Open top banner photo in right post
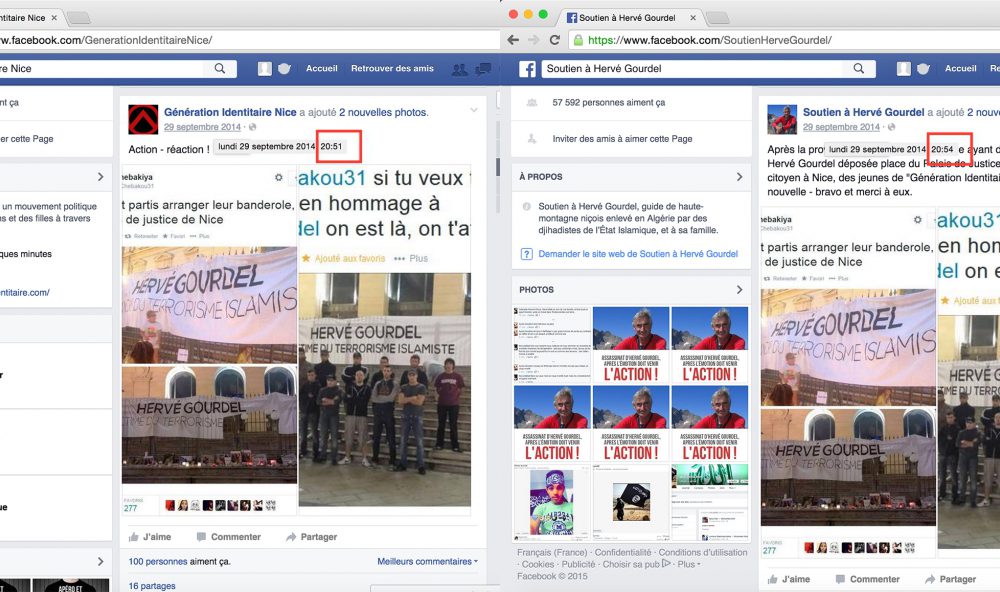The height and width of the screenshot is (592, 1000). click(x=848, y=347)
